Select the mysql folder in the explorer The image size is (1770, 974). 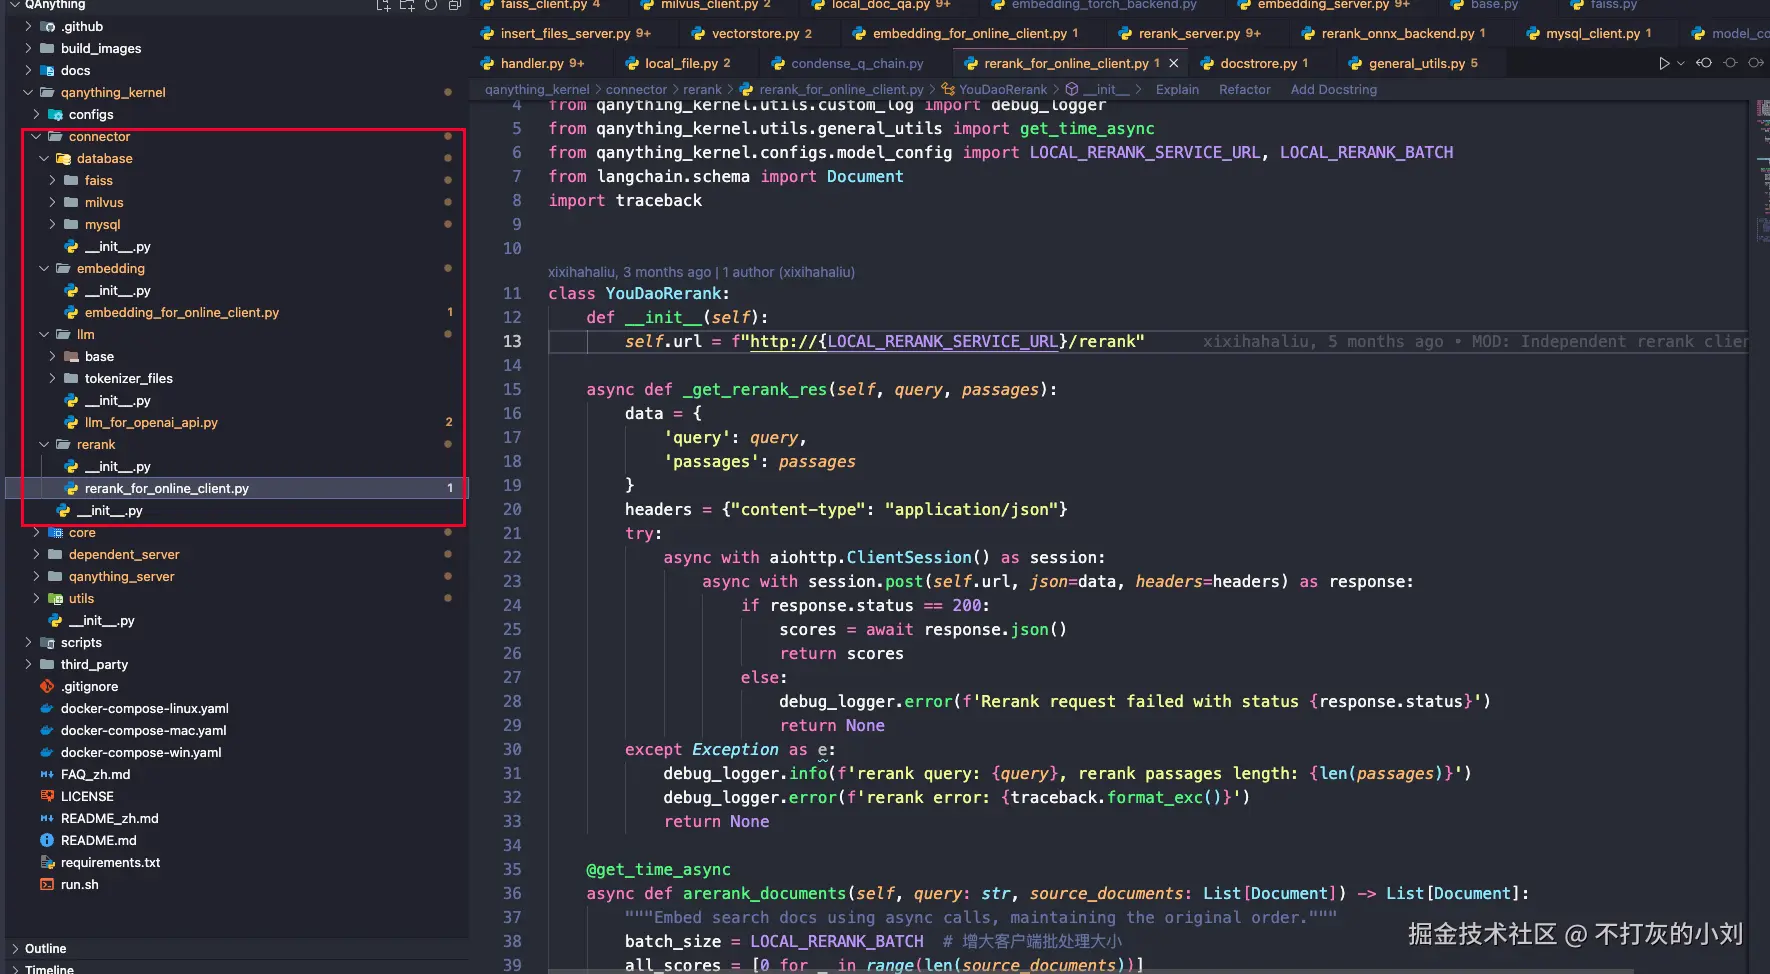coord(236,225)
